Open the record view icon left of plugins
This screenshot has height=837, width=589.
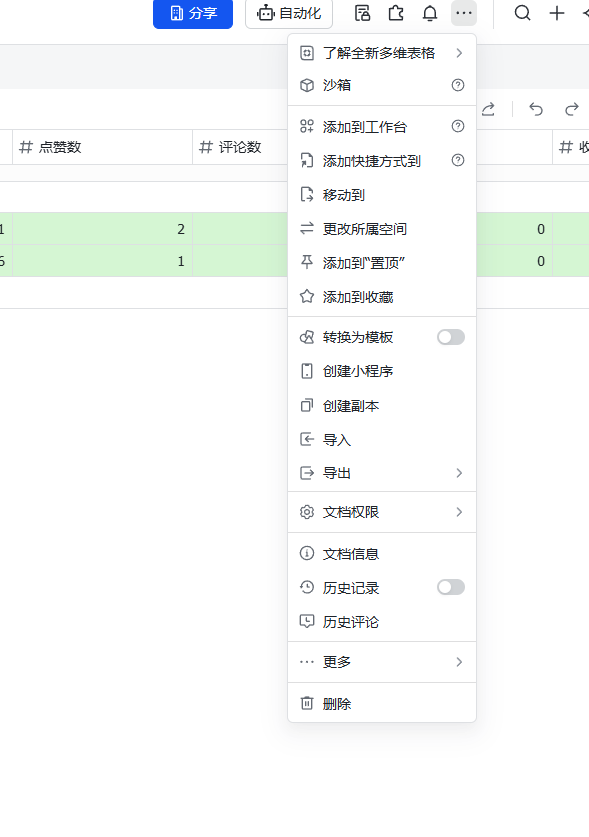362,14
